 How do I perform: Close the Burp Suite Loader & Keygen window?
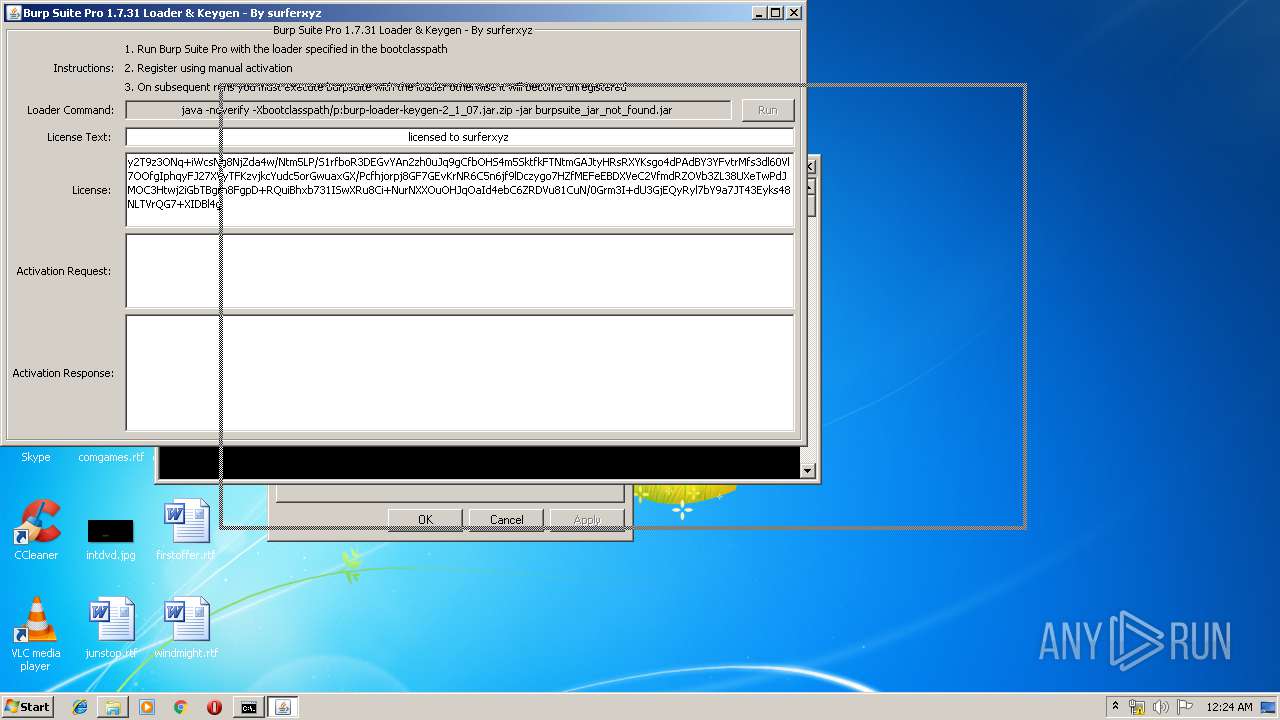click(x=794, y=12)
